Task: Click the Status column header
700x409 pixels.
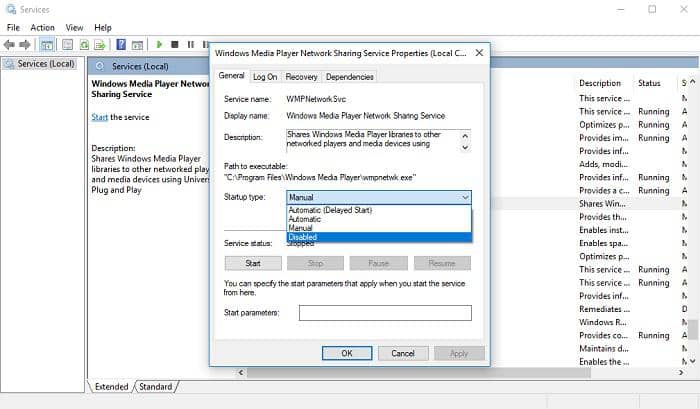Action: tap(650, 83)
